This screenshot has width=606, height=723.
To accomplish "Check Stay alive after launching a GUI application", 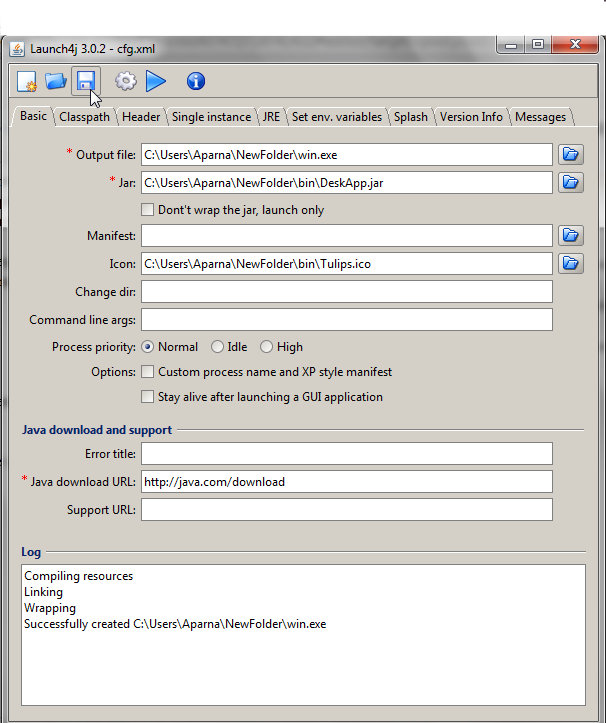I will [x=147, y=397].
